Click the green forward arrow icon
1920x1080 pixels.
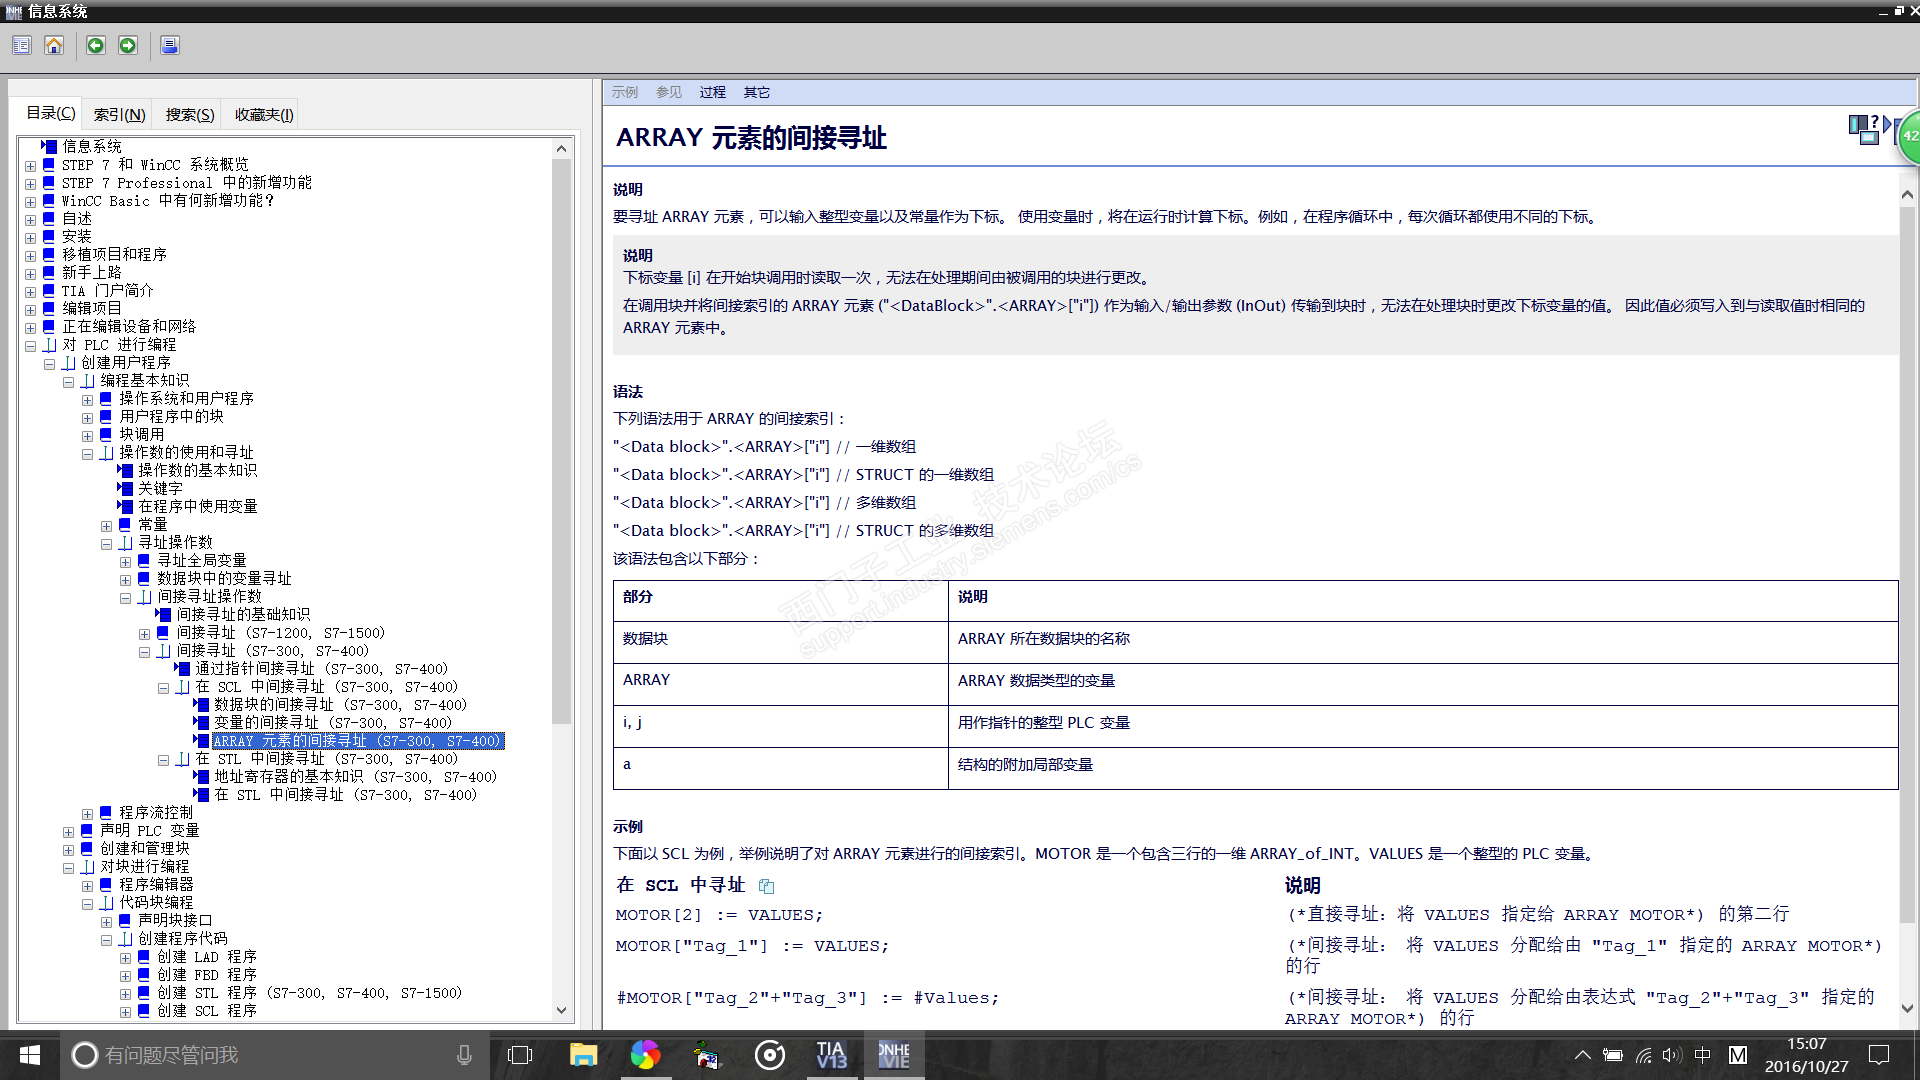[128, 46]
